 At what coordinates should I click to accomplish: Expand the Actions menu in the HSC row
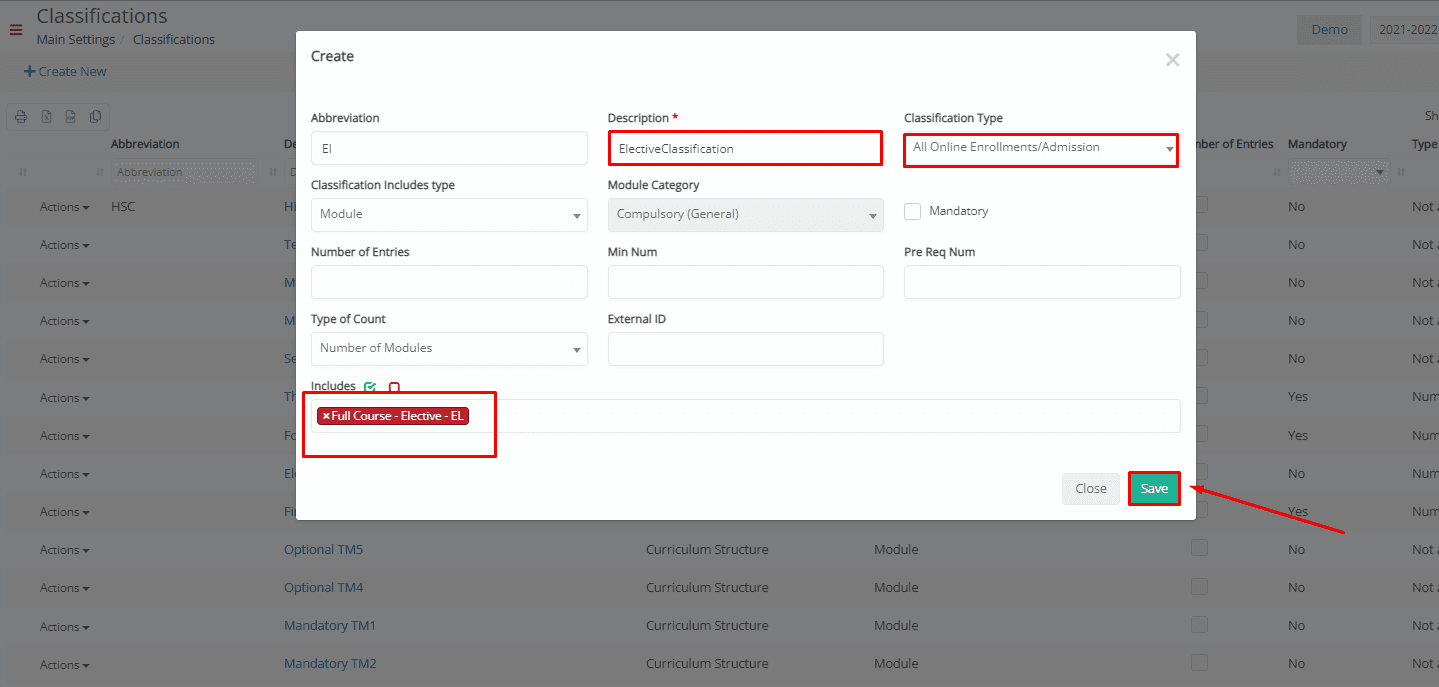(65, 207)
